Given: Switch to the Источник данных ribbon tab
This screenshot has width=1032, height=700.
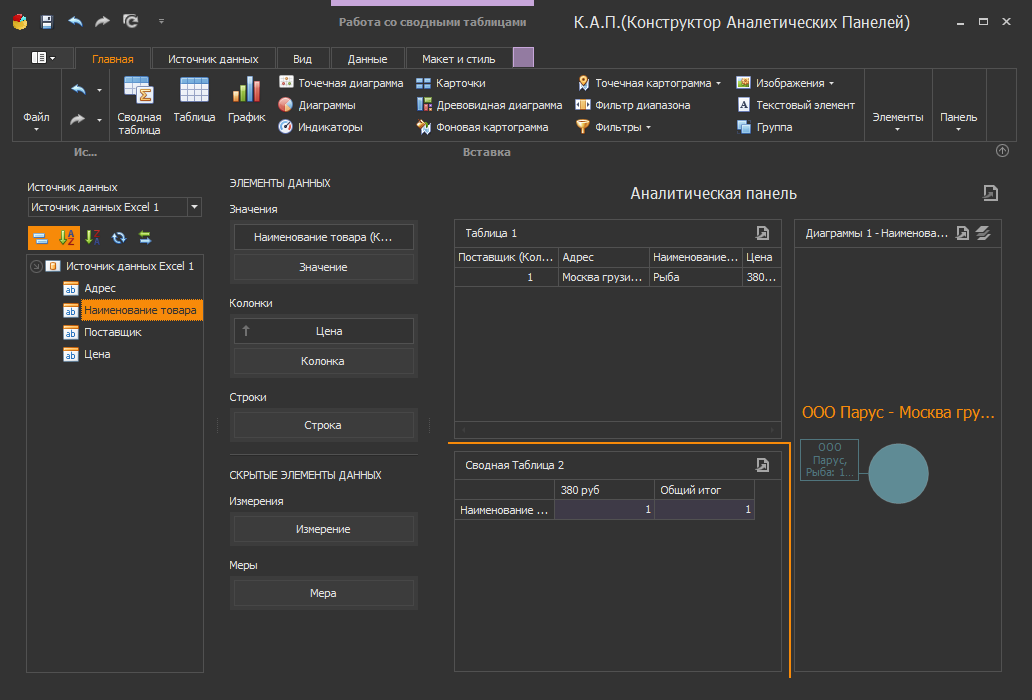Looking at the screenshot, I should click(213, 59).
